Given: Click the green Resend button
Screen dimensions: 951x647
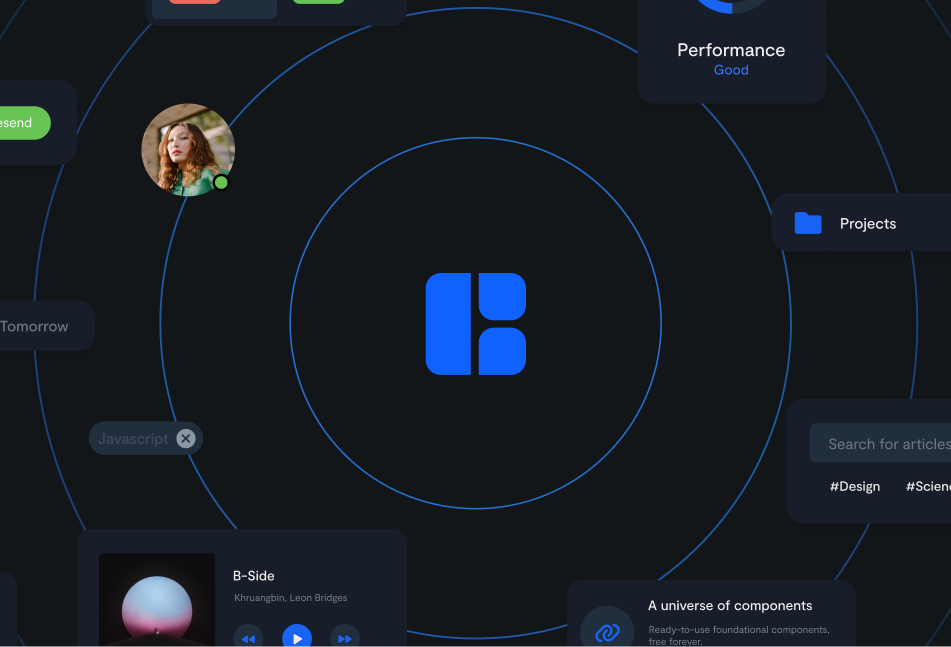Looking at the screenshot, I should (23, 123).
